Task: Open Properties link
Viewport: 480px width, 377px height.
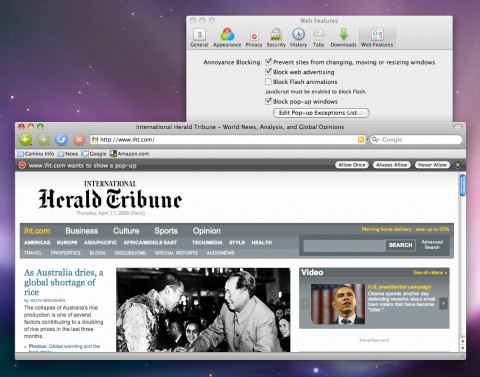Action: [x=66, y=253]
